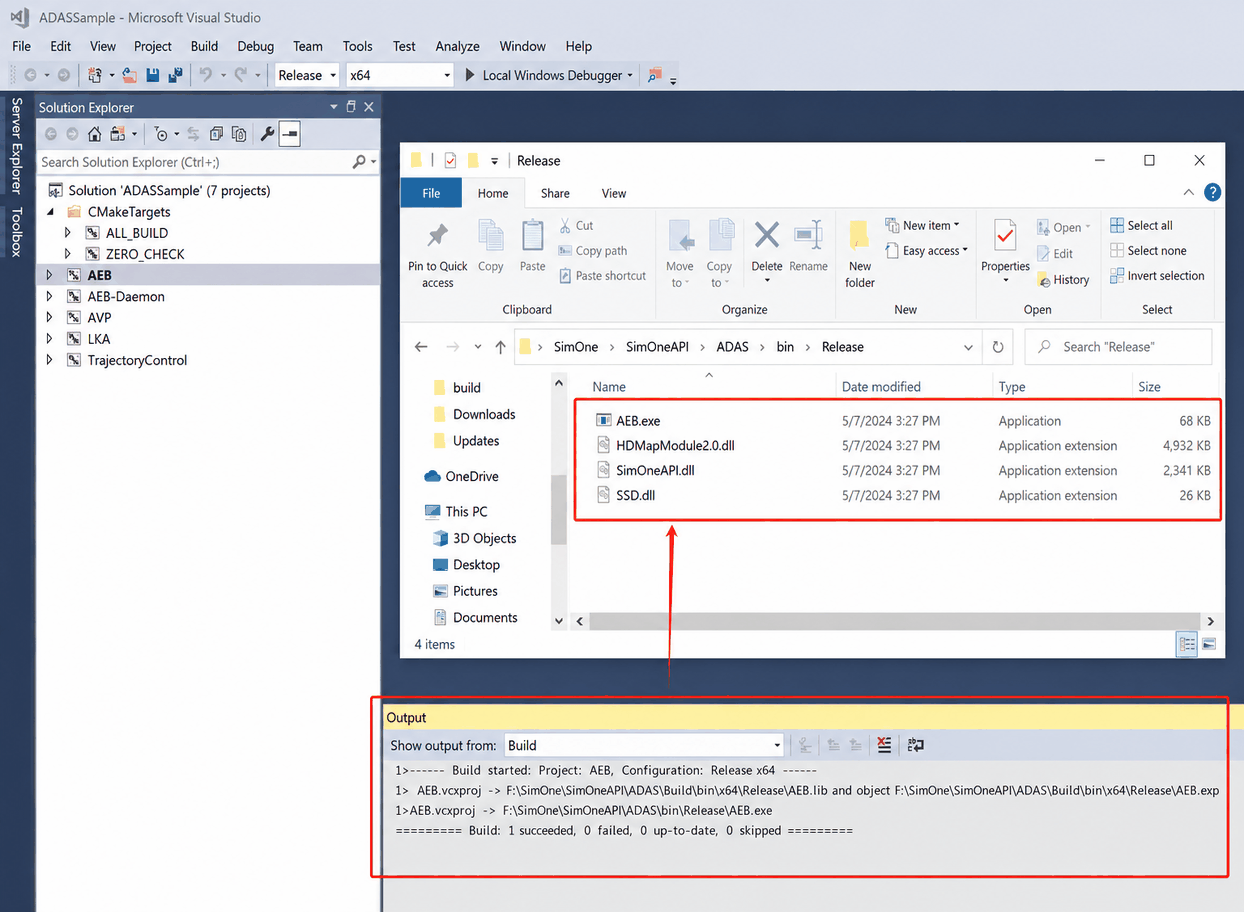Click Select all in Explorer ribbon

tap(1141, 225)
